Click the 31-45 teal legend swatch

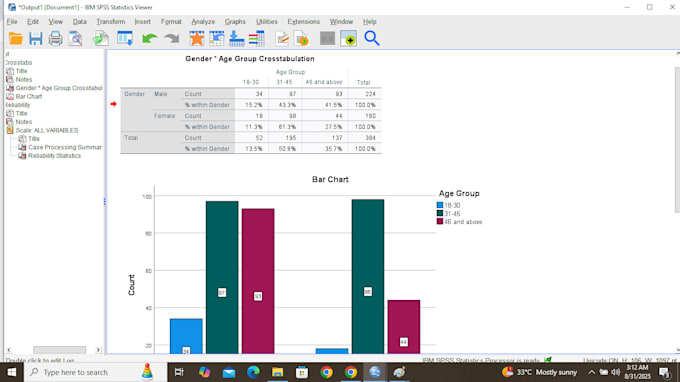point(440,213)
